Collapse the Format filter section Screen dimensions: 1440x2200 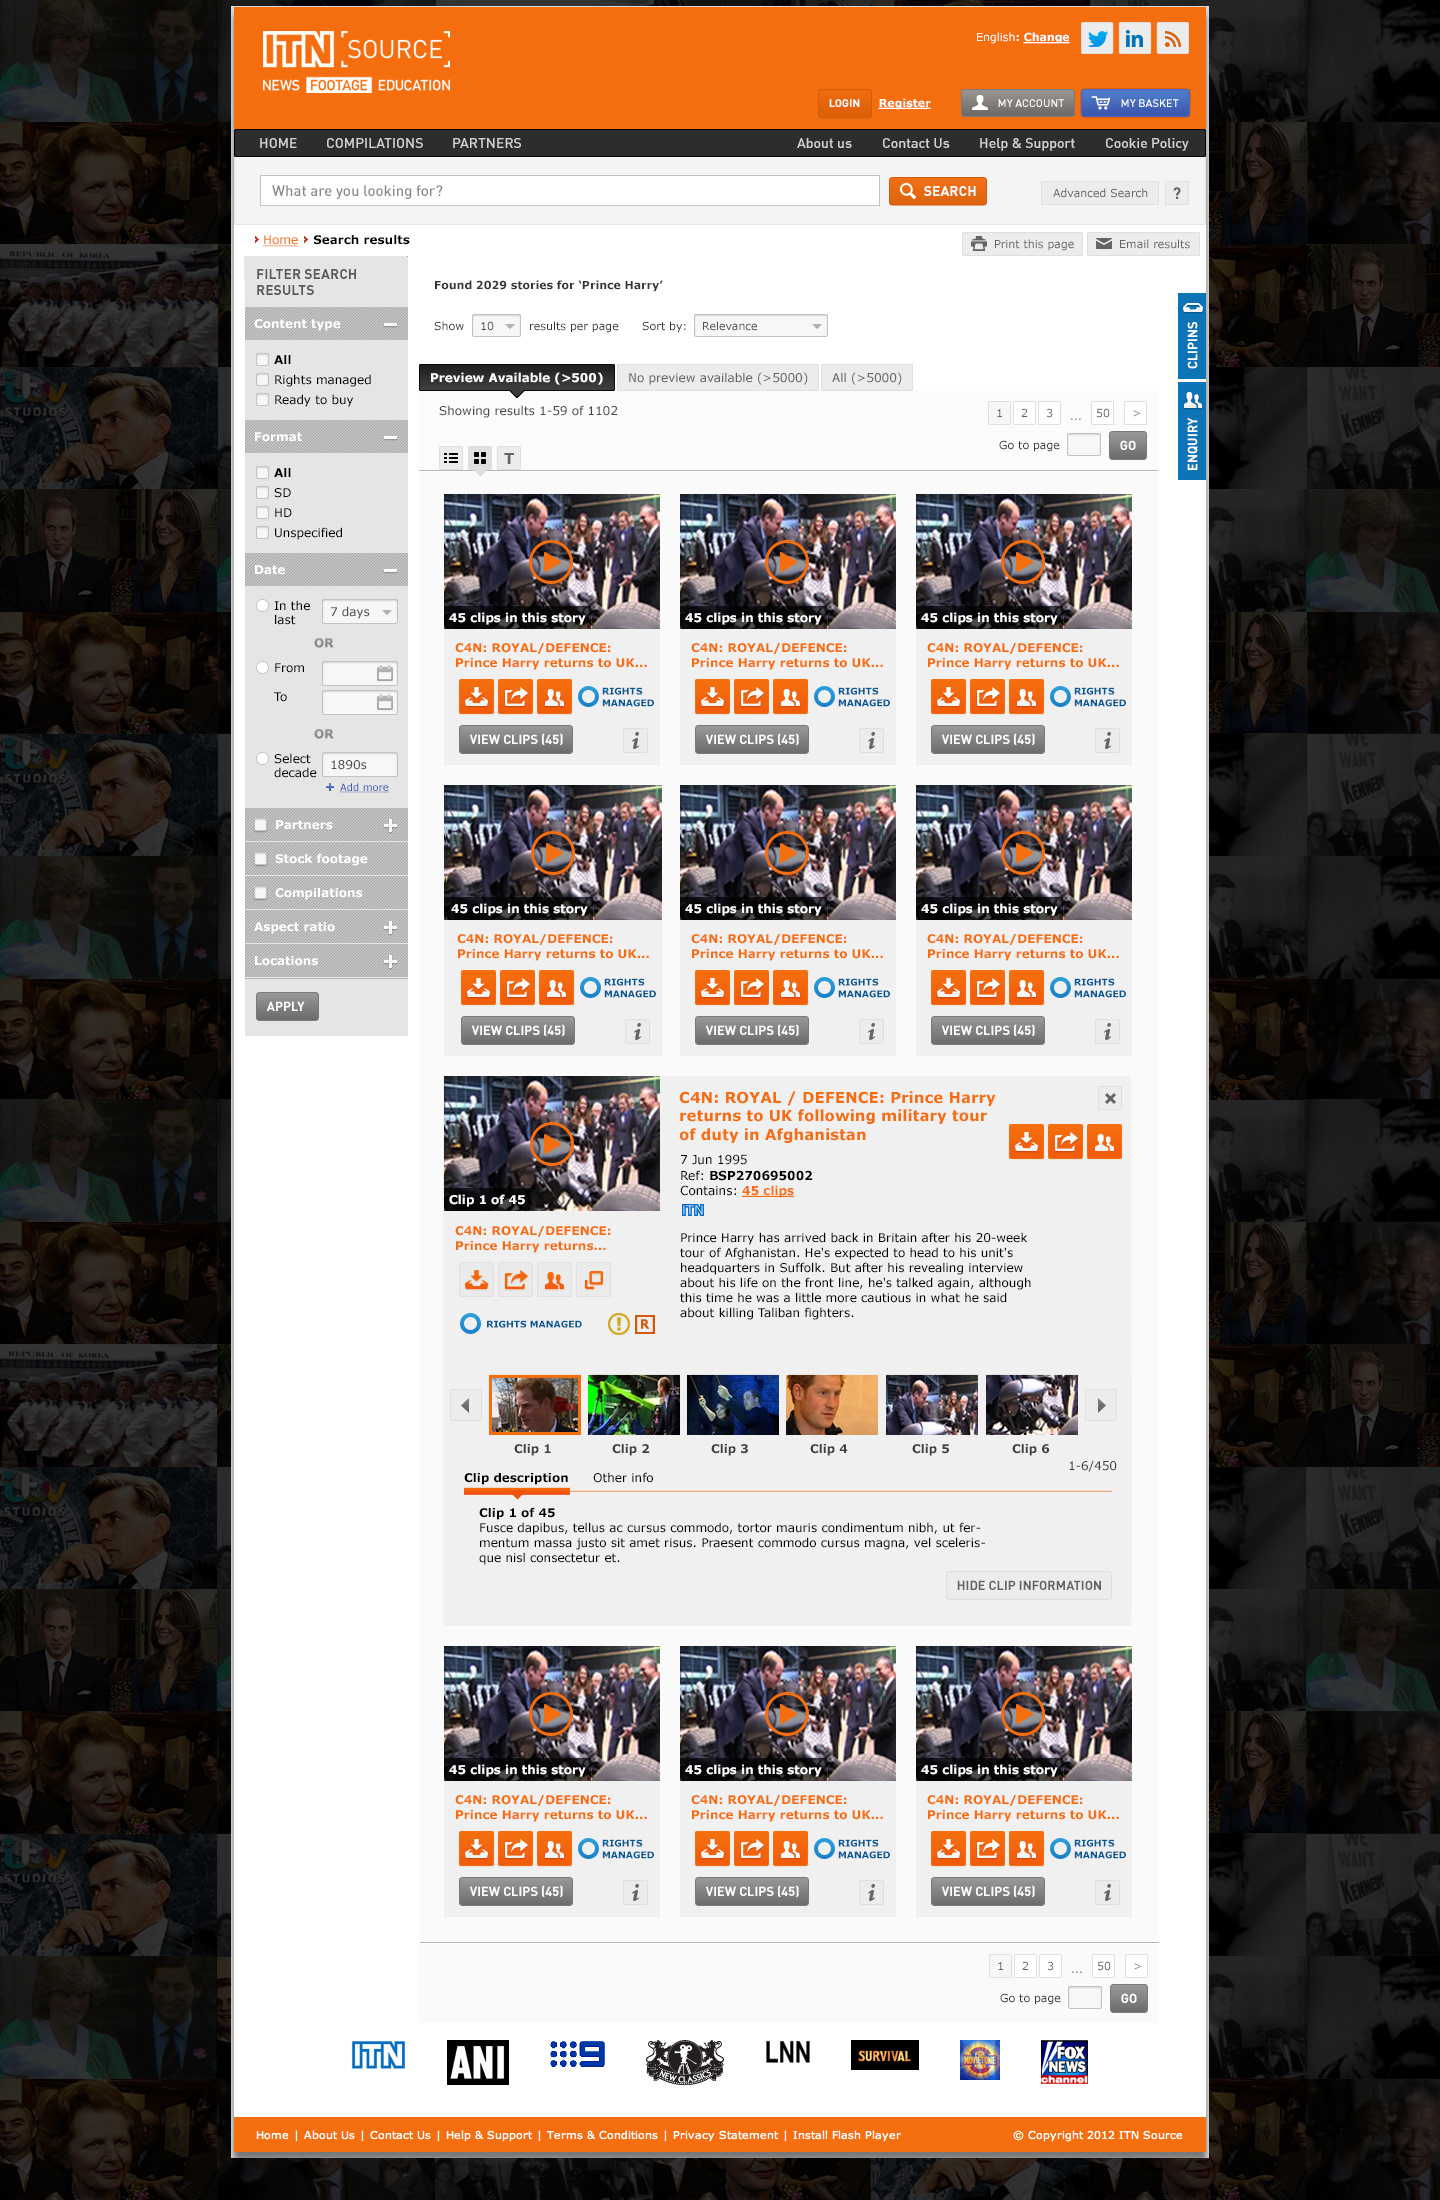(x=390, y=437)
